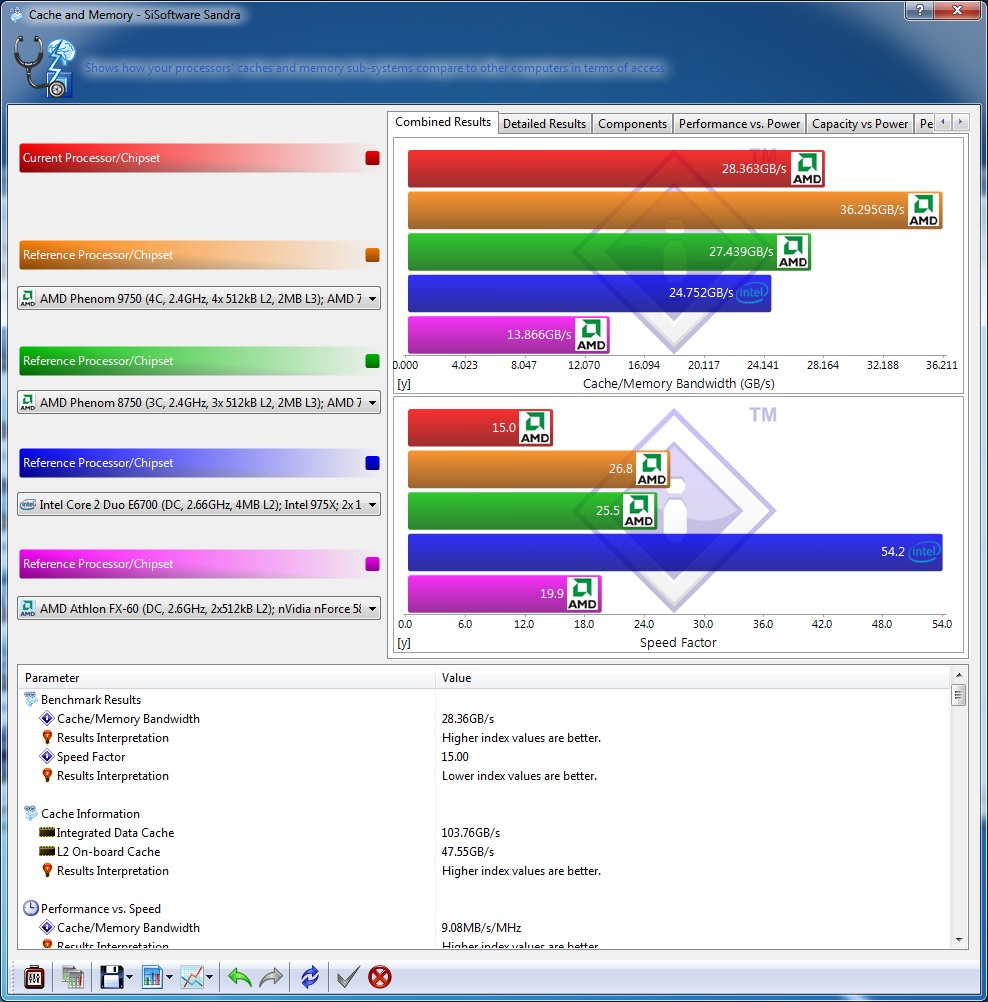Click the red 28.363GB/s bandwidth bar
This screenshot has width=988, height=1002.
(616, 169)
